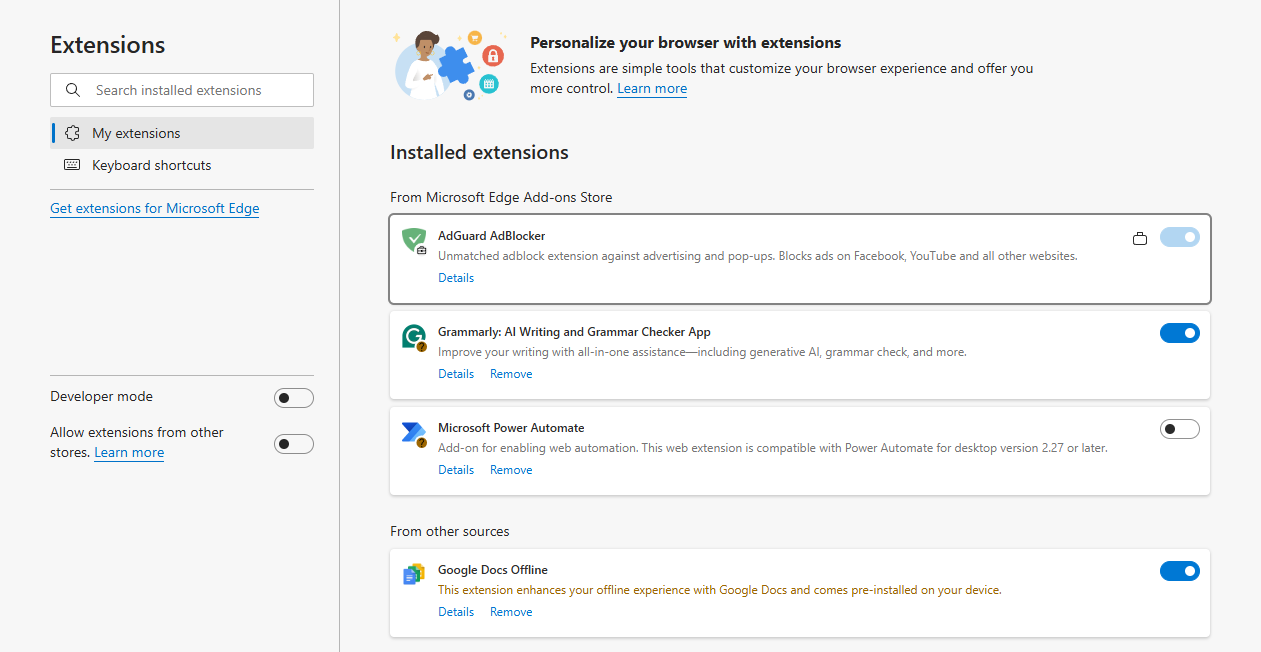Turn off Google Docs Offline extension
Screen dimensions: 1261x652
click(x=1179, y=571)
